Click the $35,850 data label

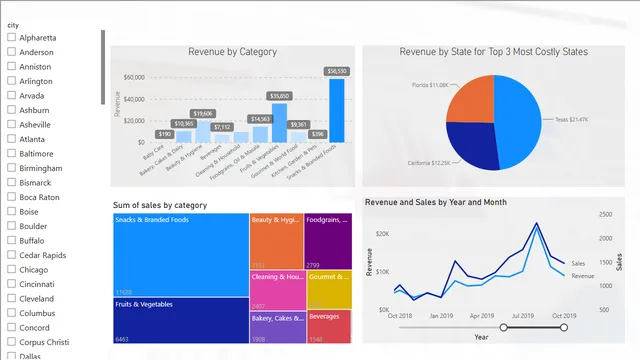point(279,96)
